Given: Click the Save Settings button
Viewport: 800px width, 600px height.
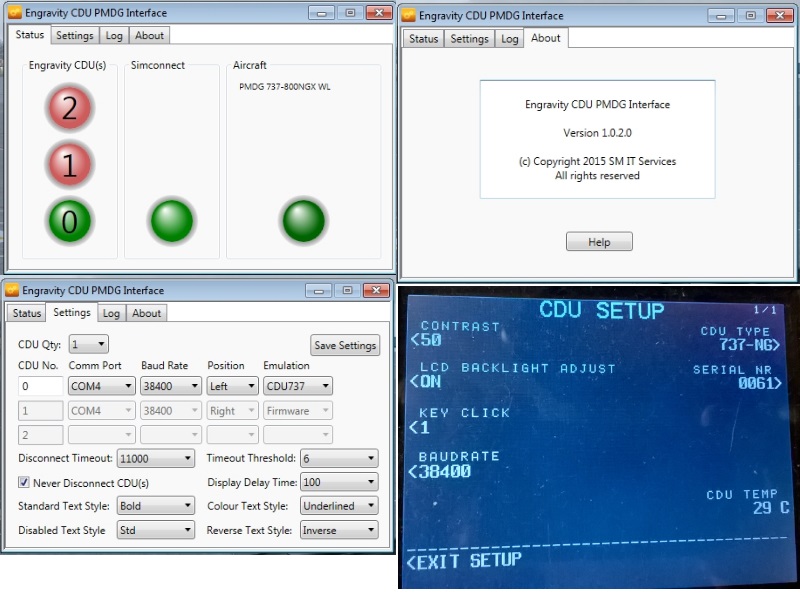Looking at the screenshot, I should pyautogui.click(x=345, y=345).
